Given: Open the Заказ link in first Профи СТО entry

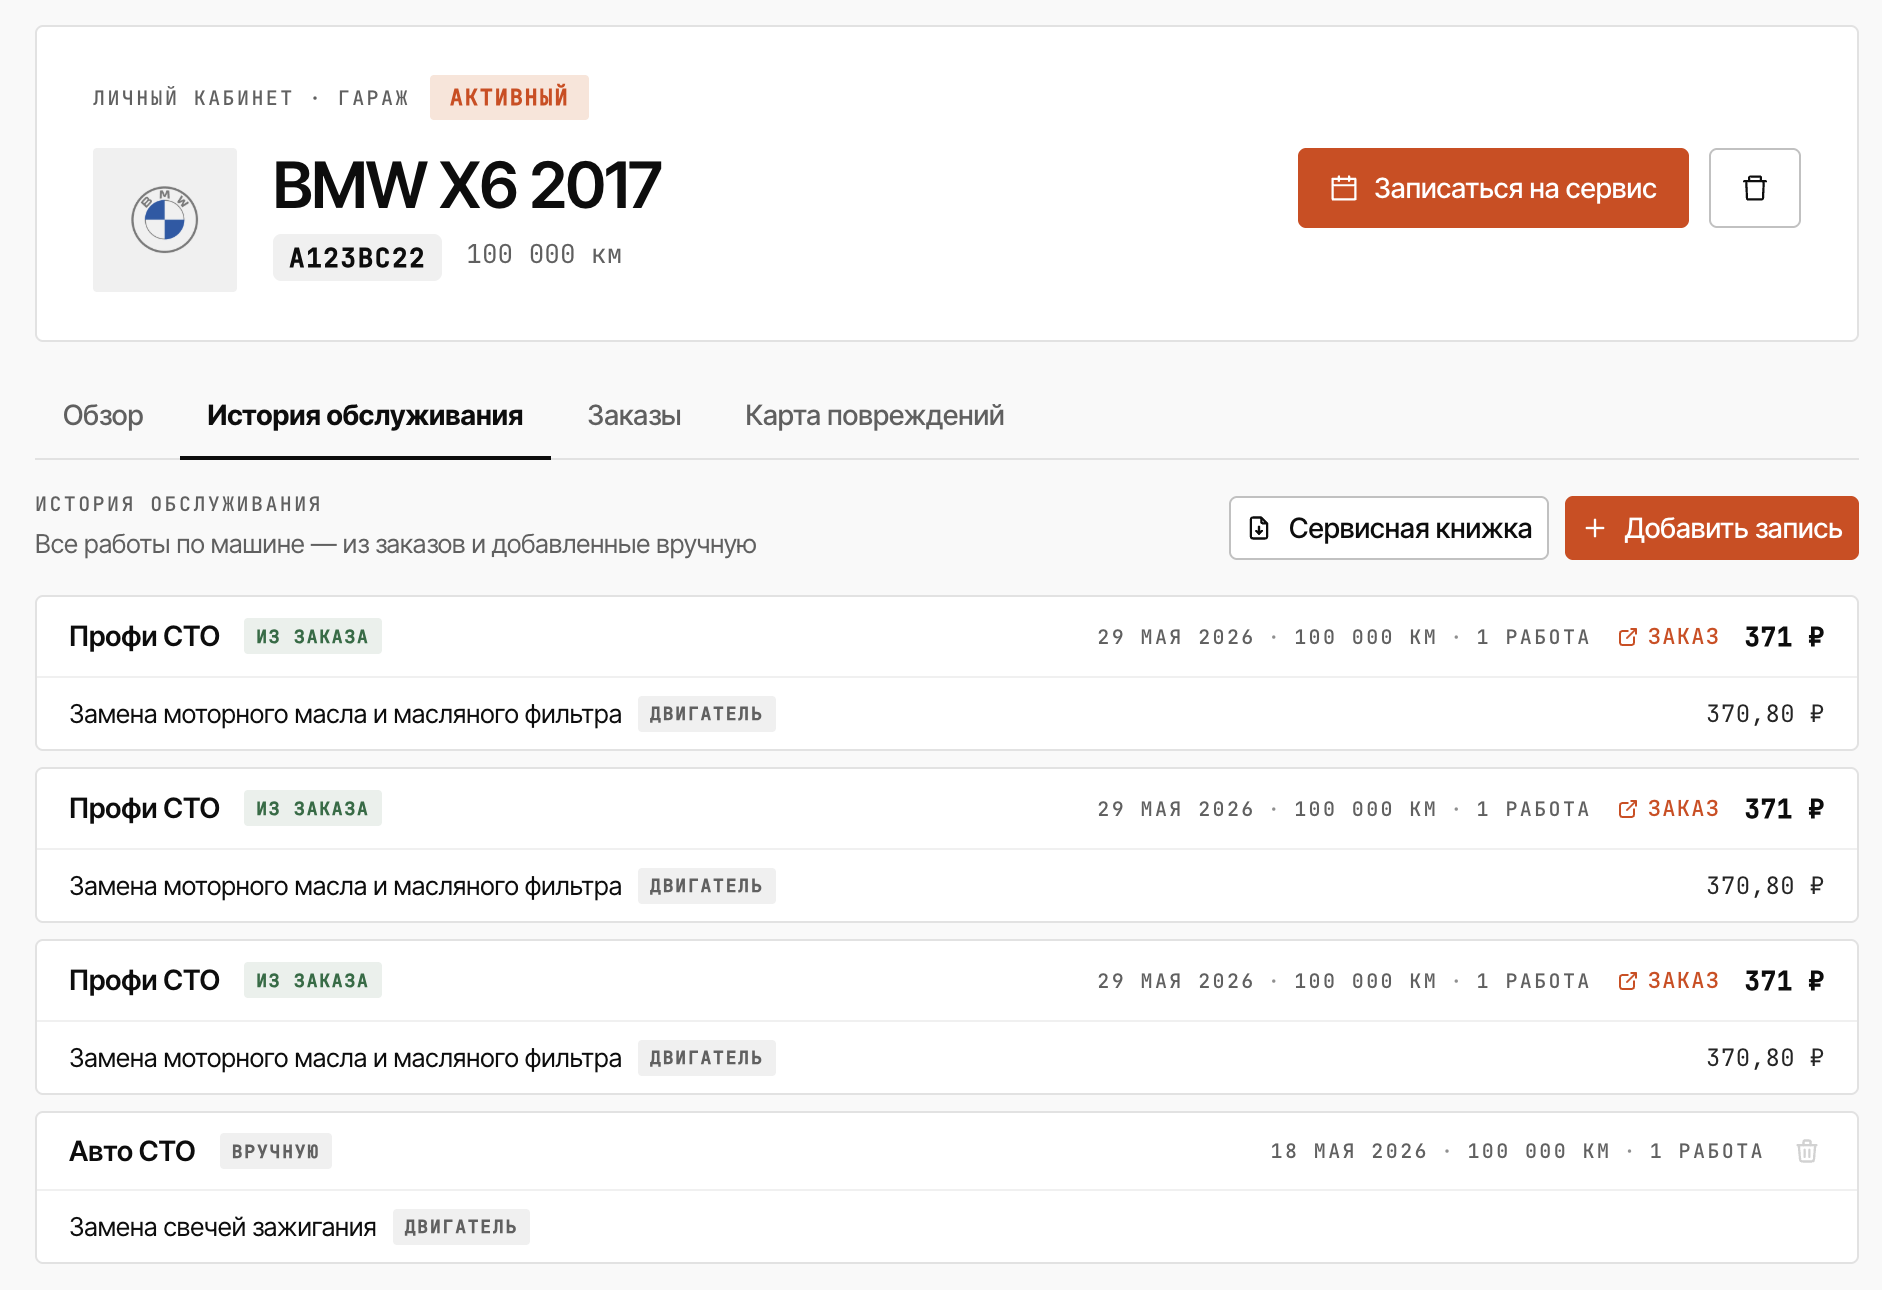Looking at the screenshot, I should coord(1668,637).
